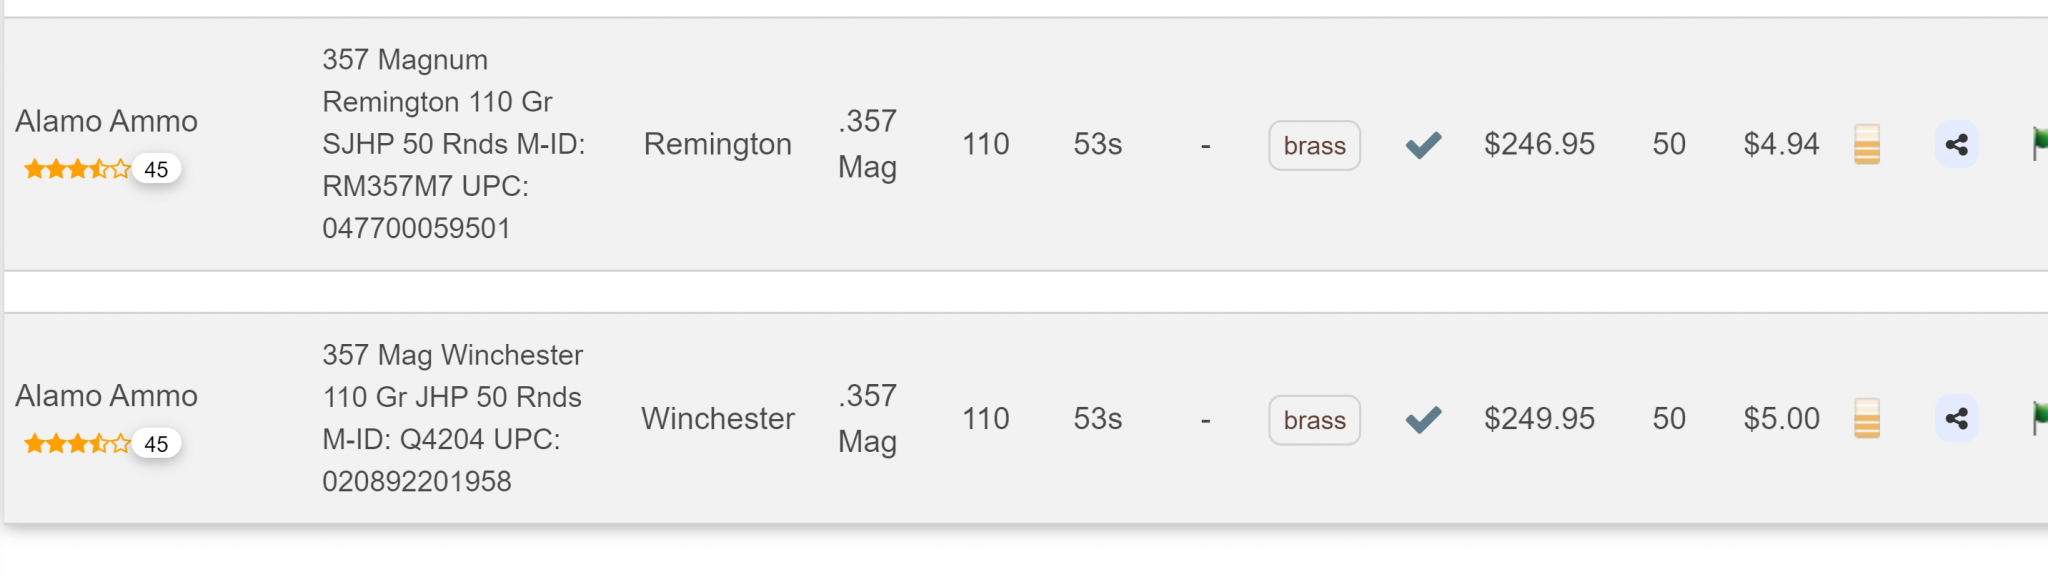This screenshot has height=575, width=2048.
Task: Click the $246.95 price in Remington row
Action: tap(1539, 144)
